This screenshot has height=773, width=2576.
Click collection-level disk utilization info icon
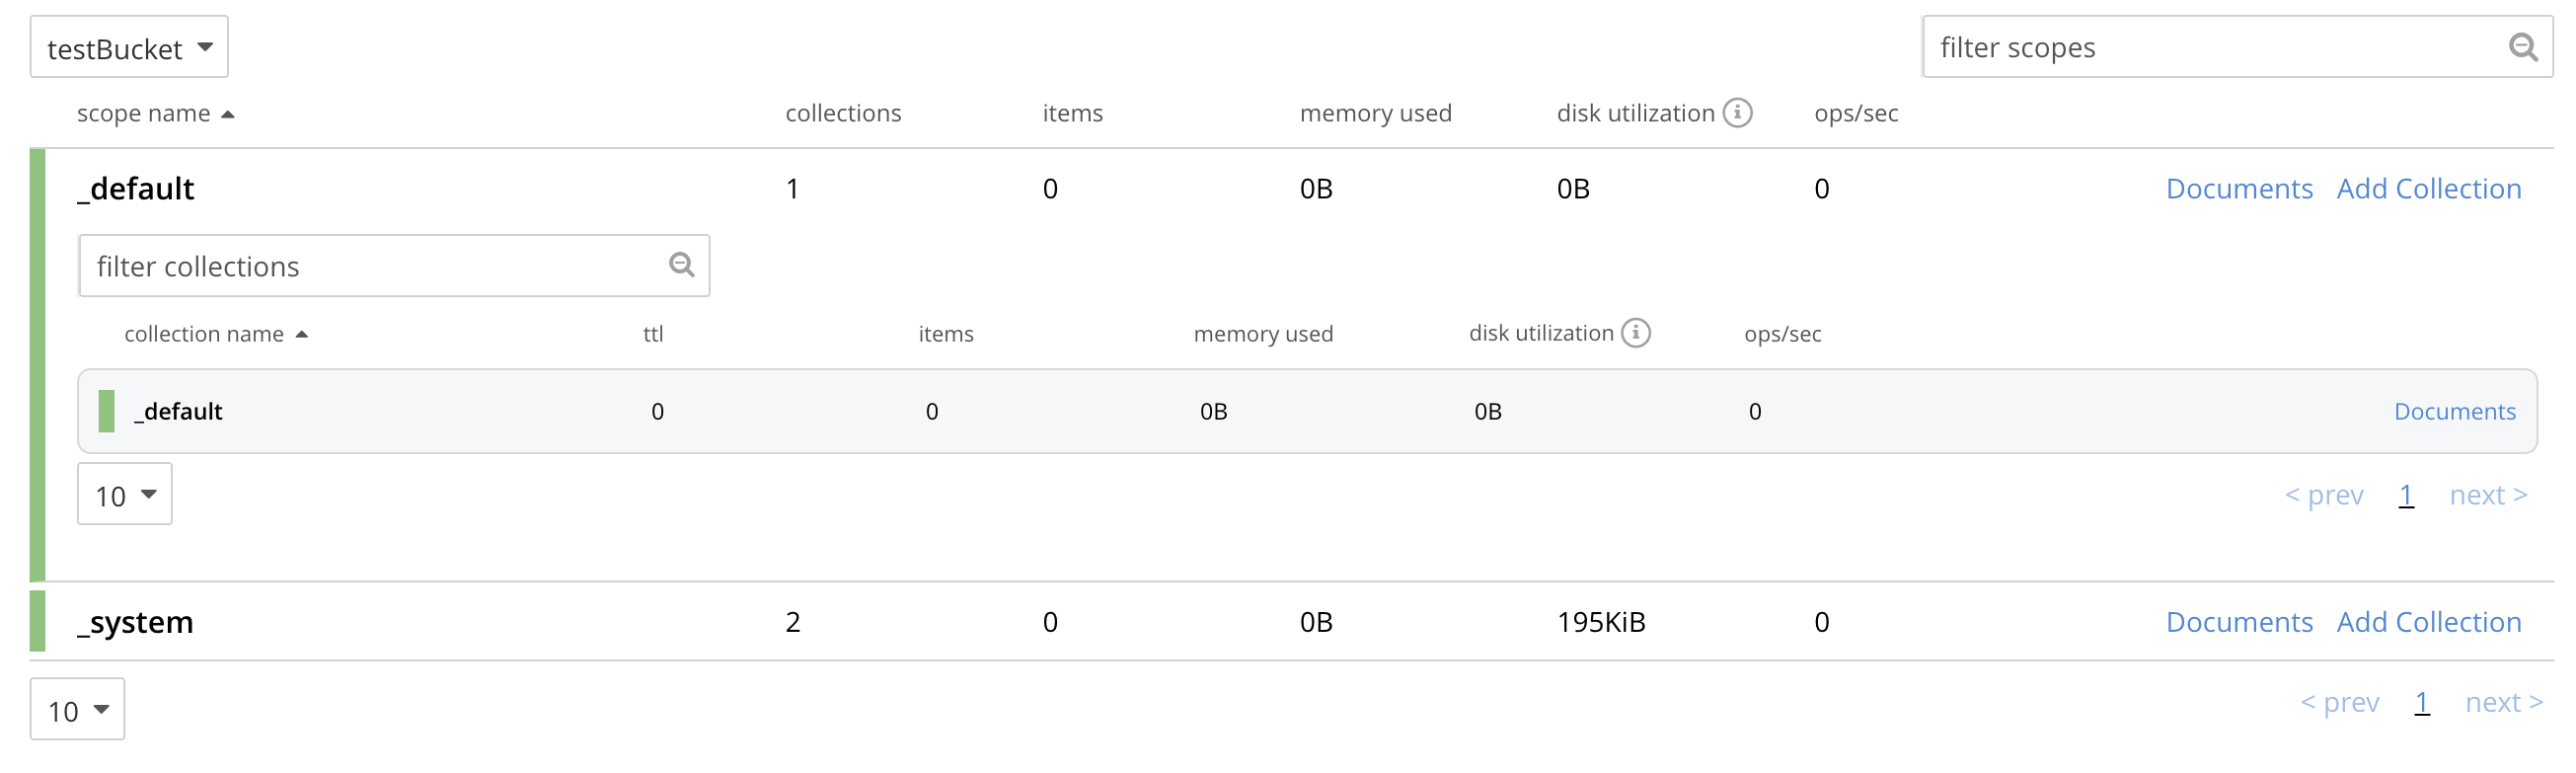click(x=1636, y=333)
